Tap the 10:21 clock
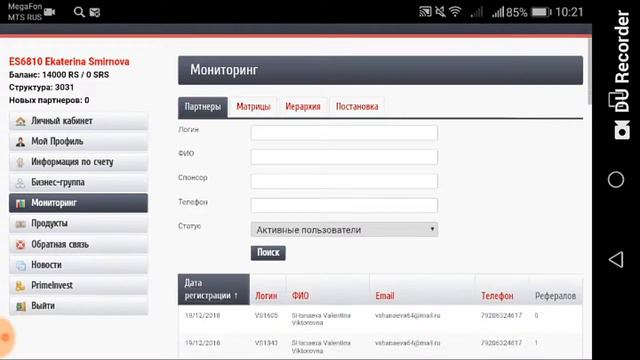The width and height of the screenshot is (640, 360). (x=569, y=12)
